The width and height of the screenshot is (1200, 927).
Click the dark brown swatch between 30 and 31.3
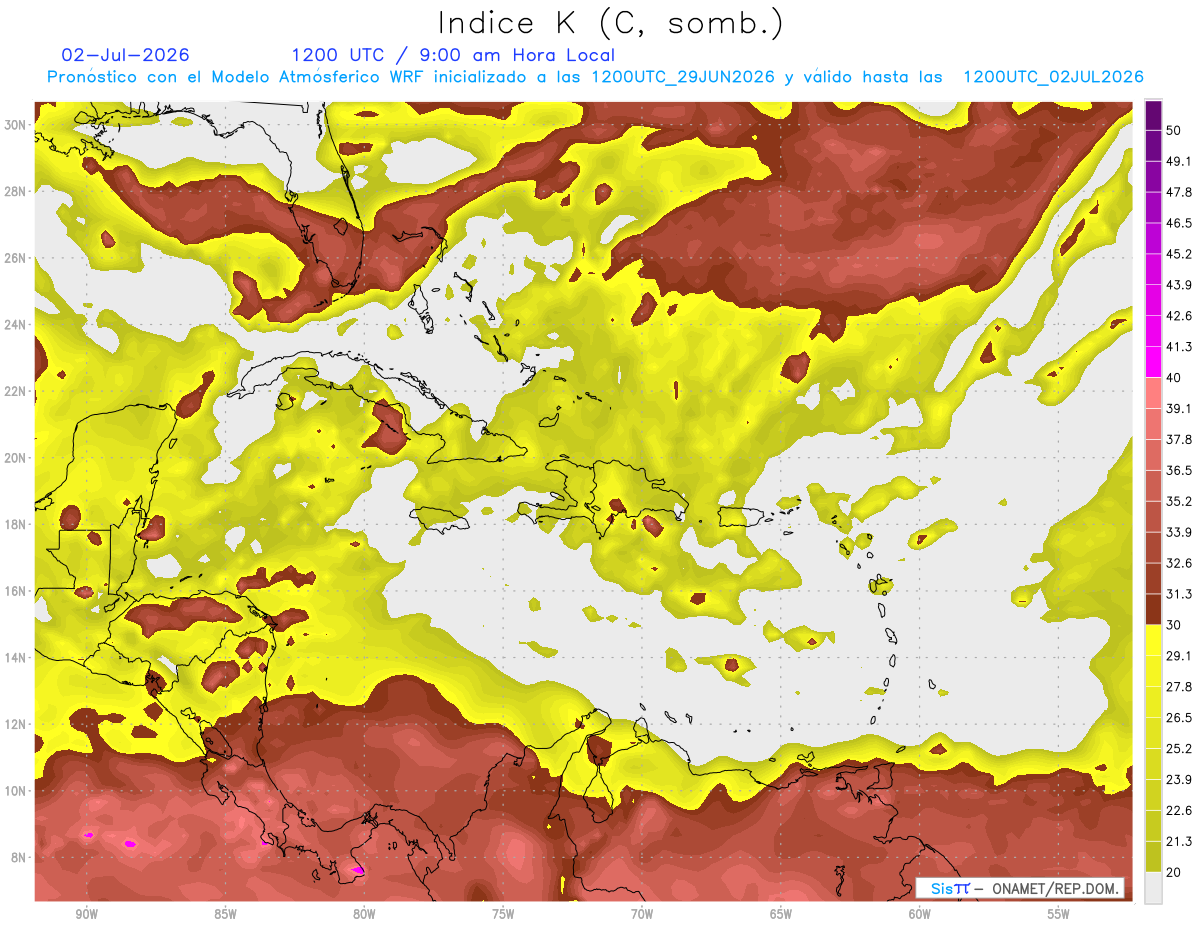tap(1153, 610)
